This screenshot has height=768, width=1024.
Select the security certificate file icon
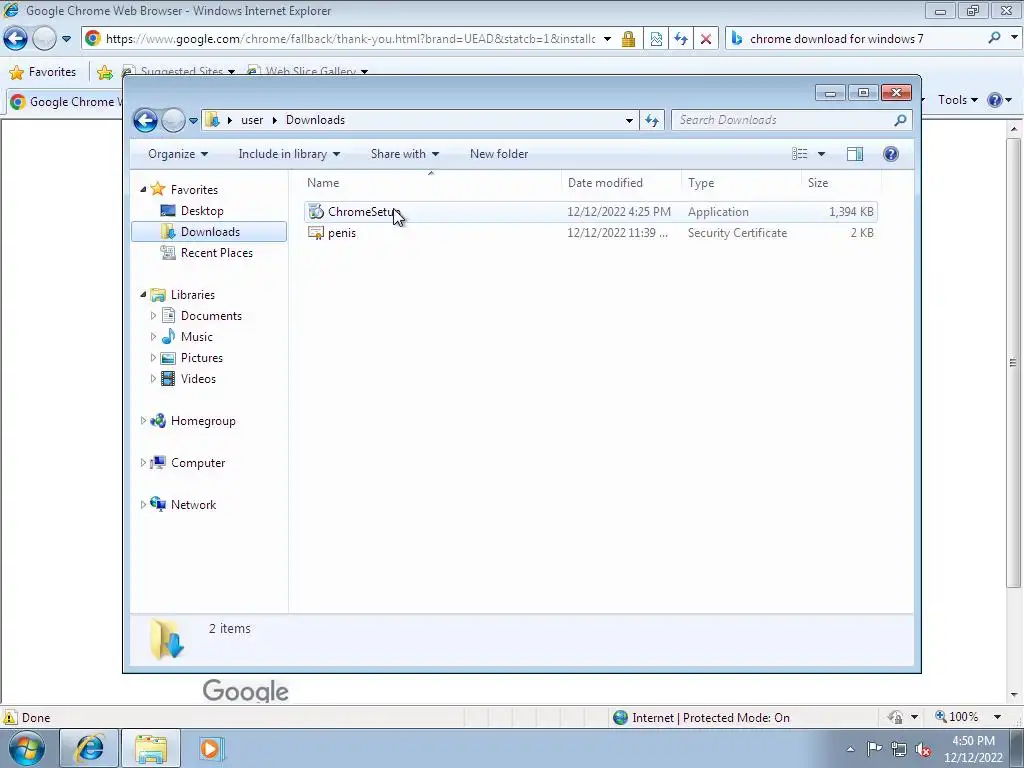point(316,232)
